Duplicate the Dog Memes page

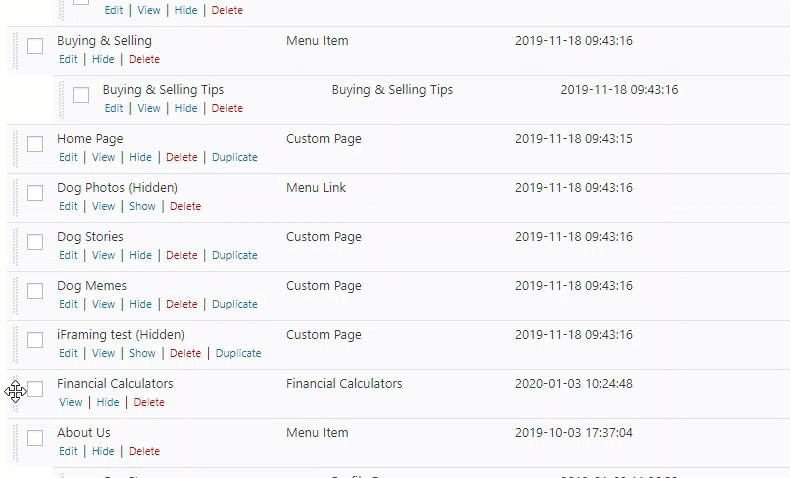[234, 304]
